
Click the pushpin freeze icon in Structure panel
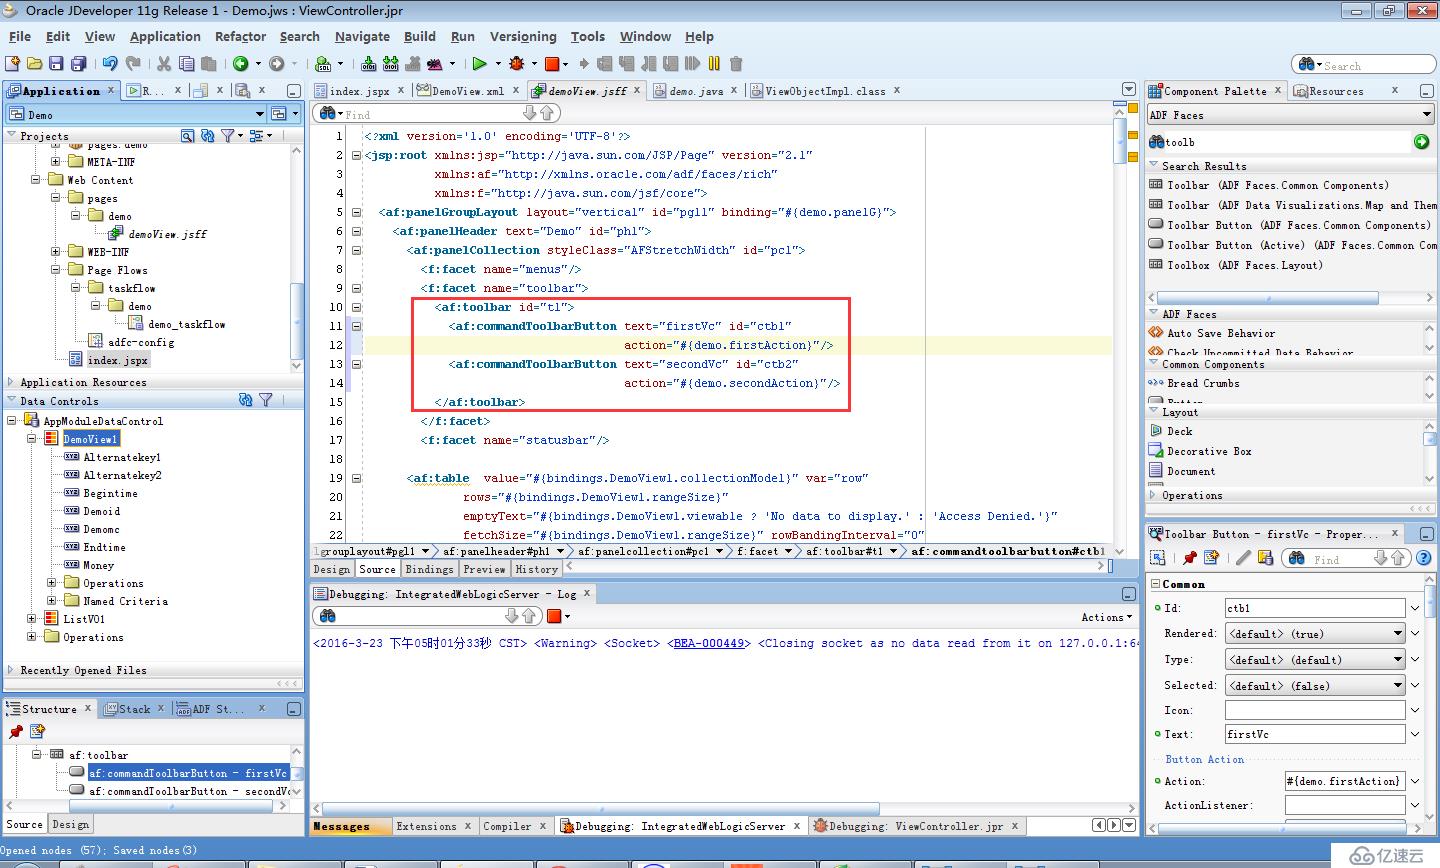16,732
